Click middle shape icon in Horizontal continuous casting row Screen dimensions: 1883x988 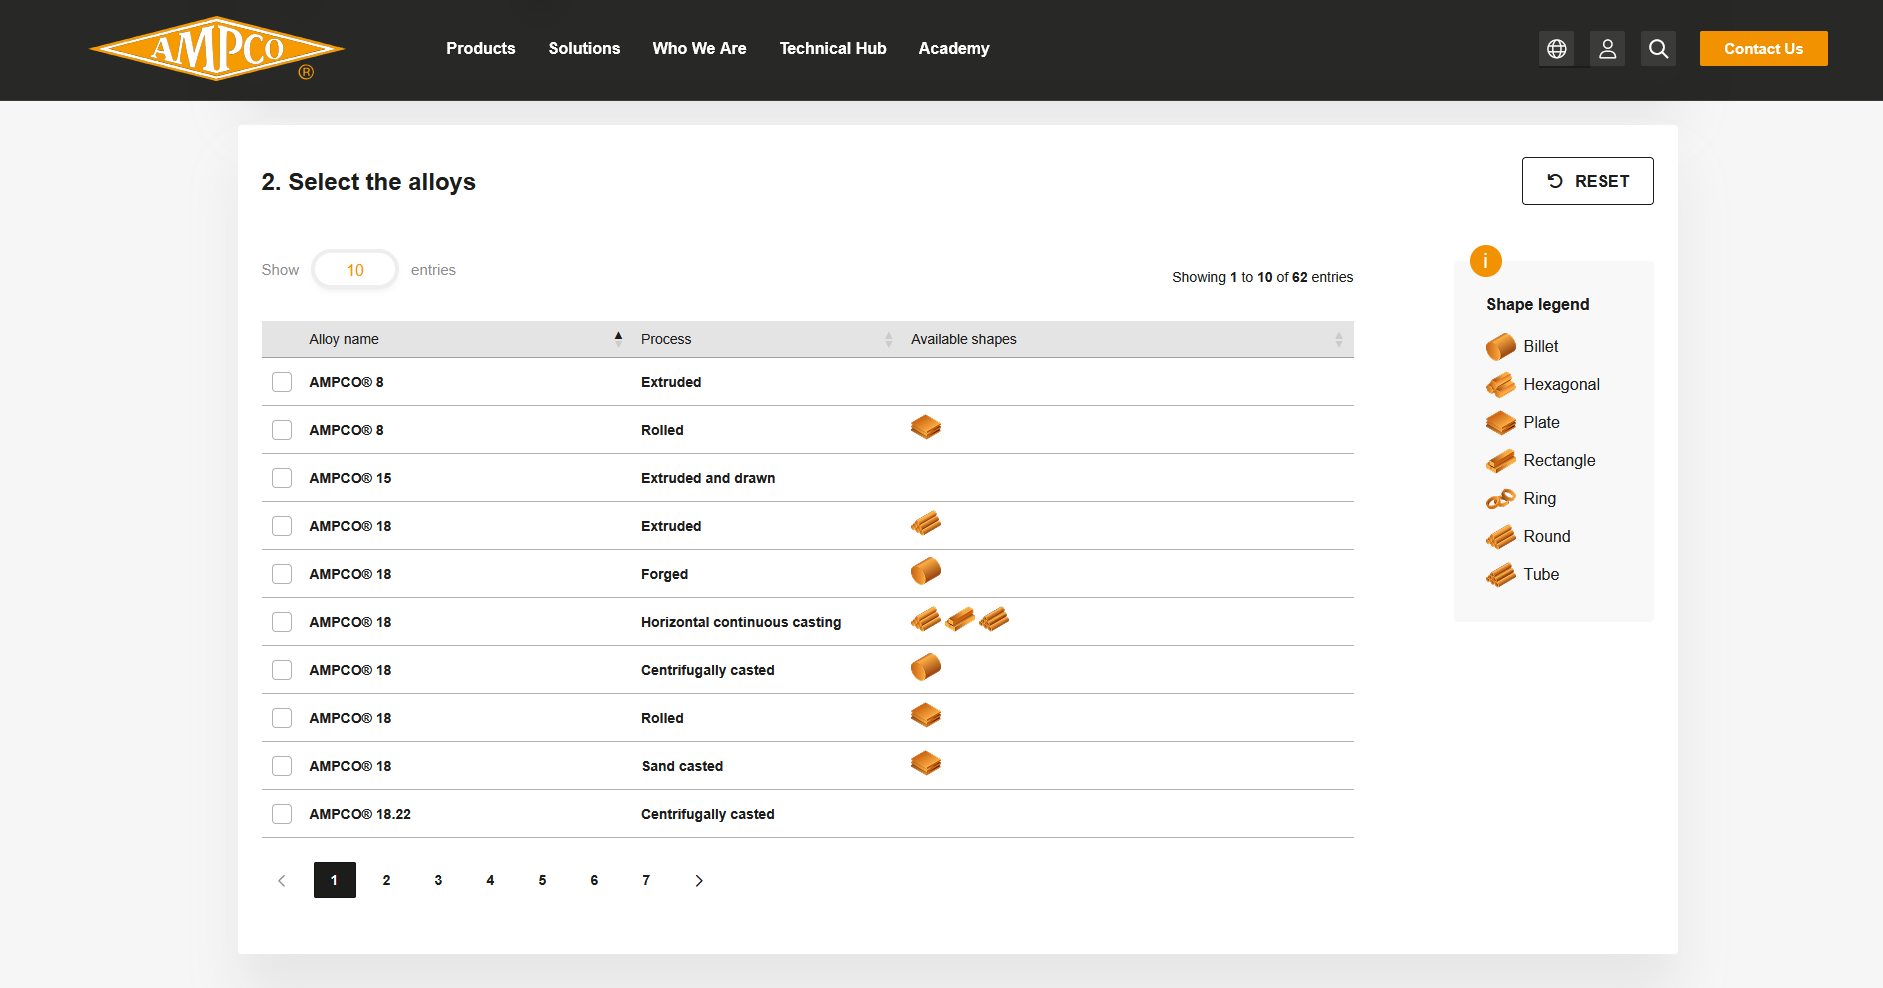(960, 620)
